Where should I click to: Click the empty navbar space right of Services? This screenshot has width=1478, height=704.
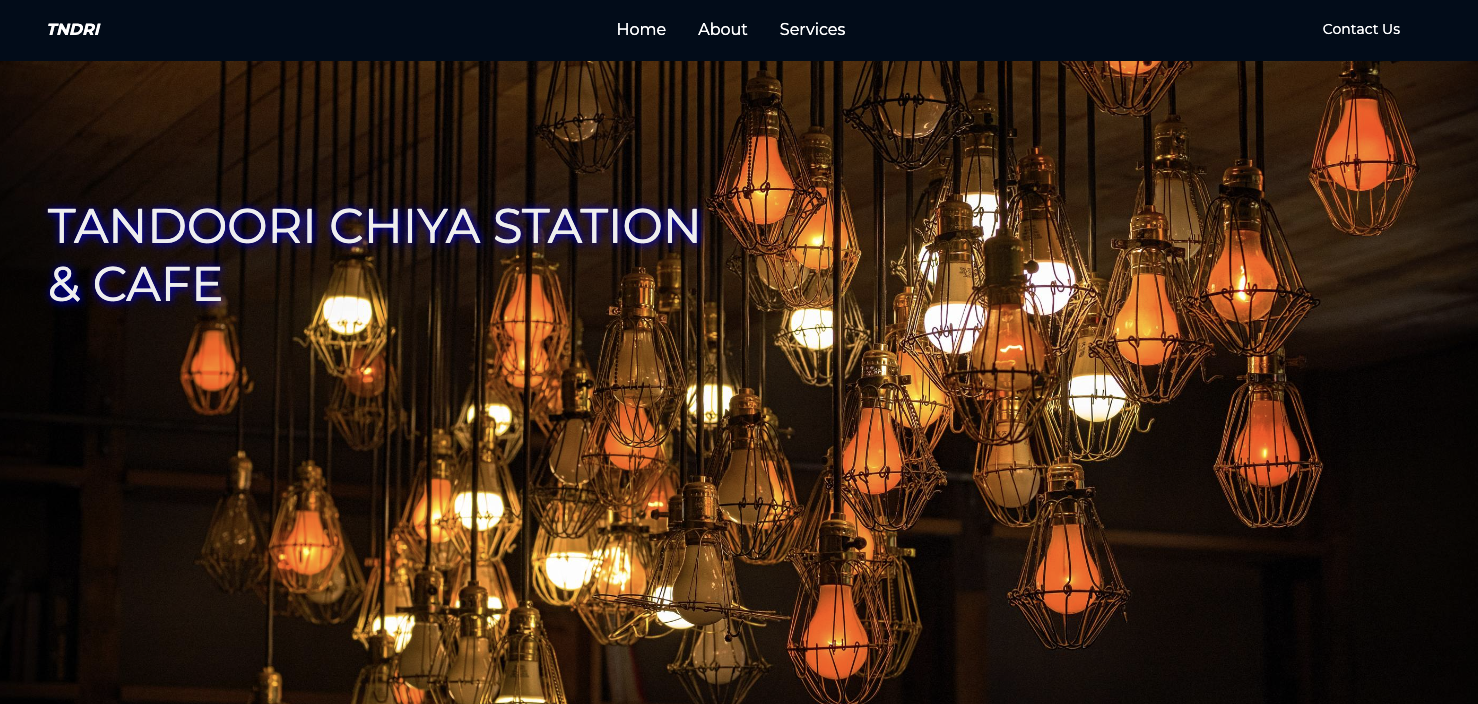(1080, 30)
